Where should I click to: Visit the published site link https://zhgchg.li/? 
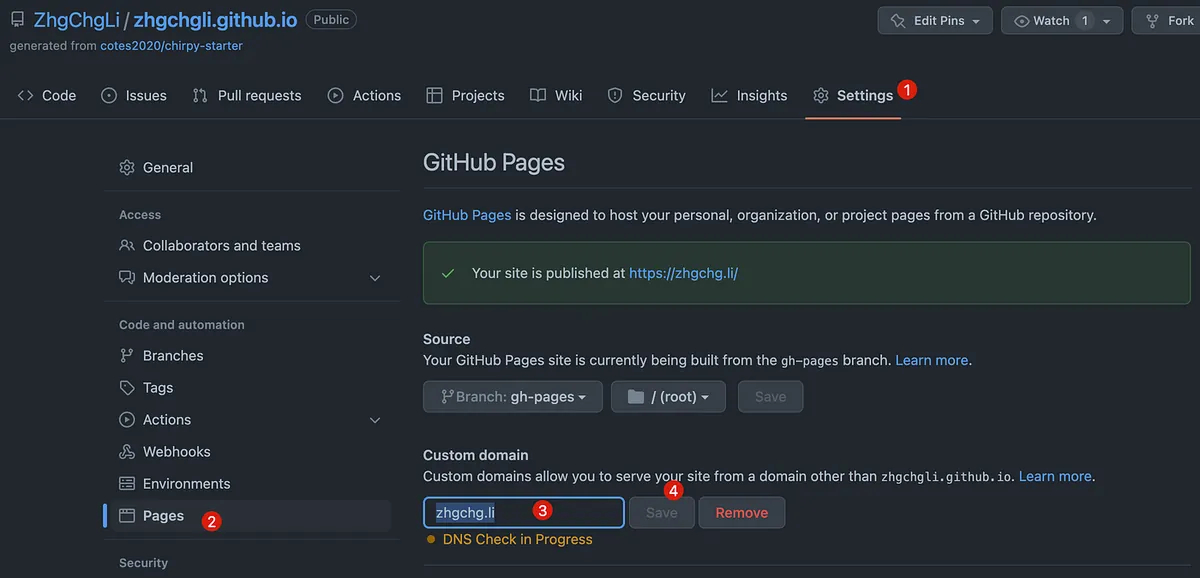(683, 273)
